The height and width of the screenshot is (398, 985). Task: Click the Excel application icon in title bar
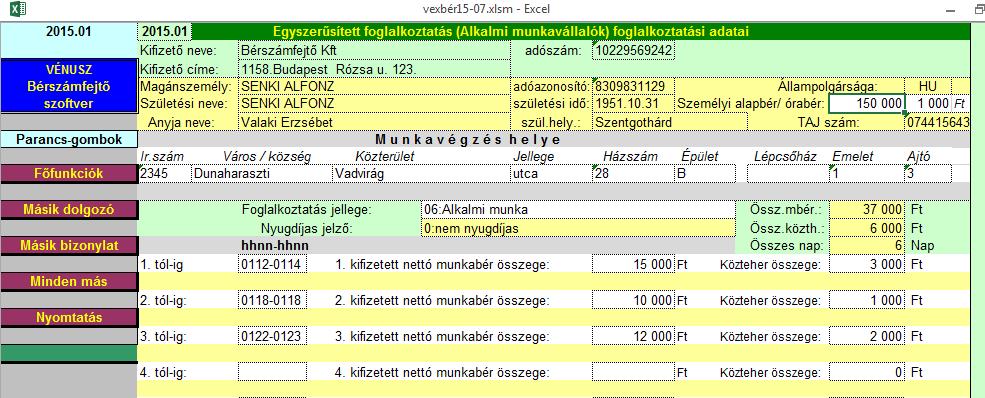(x=17, y=9)
